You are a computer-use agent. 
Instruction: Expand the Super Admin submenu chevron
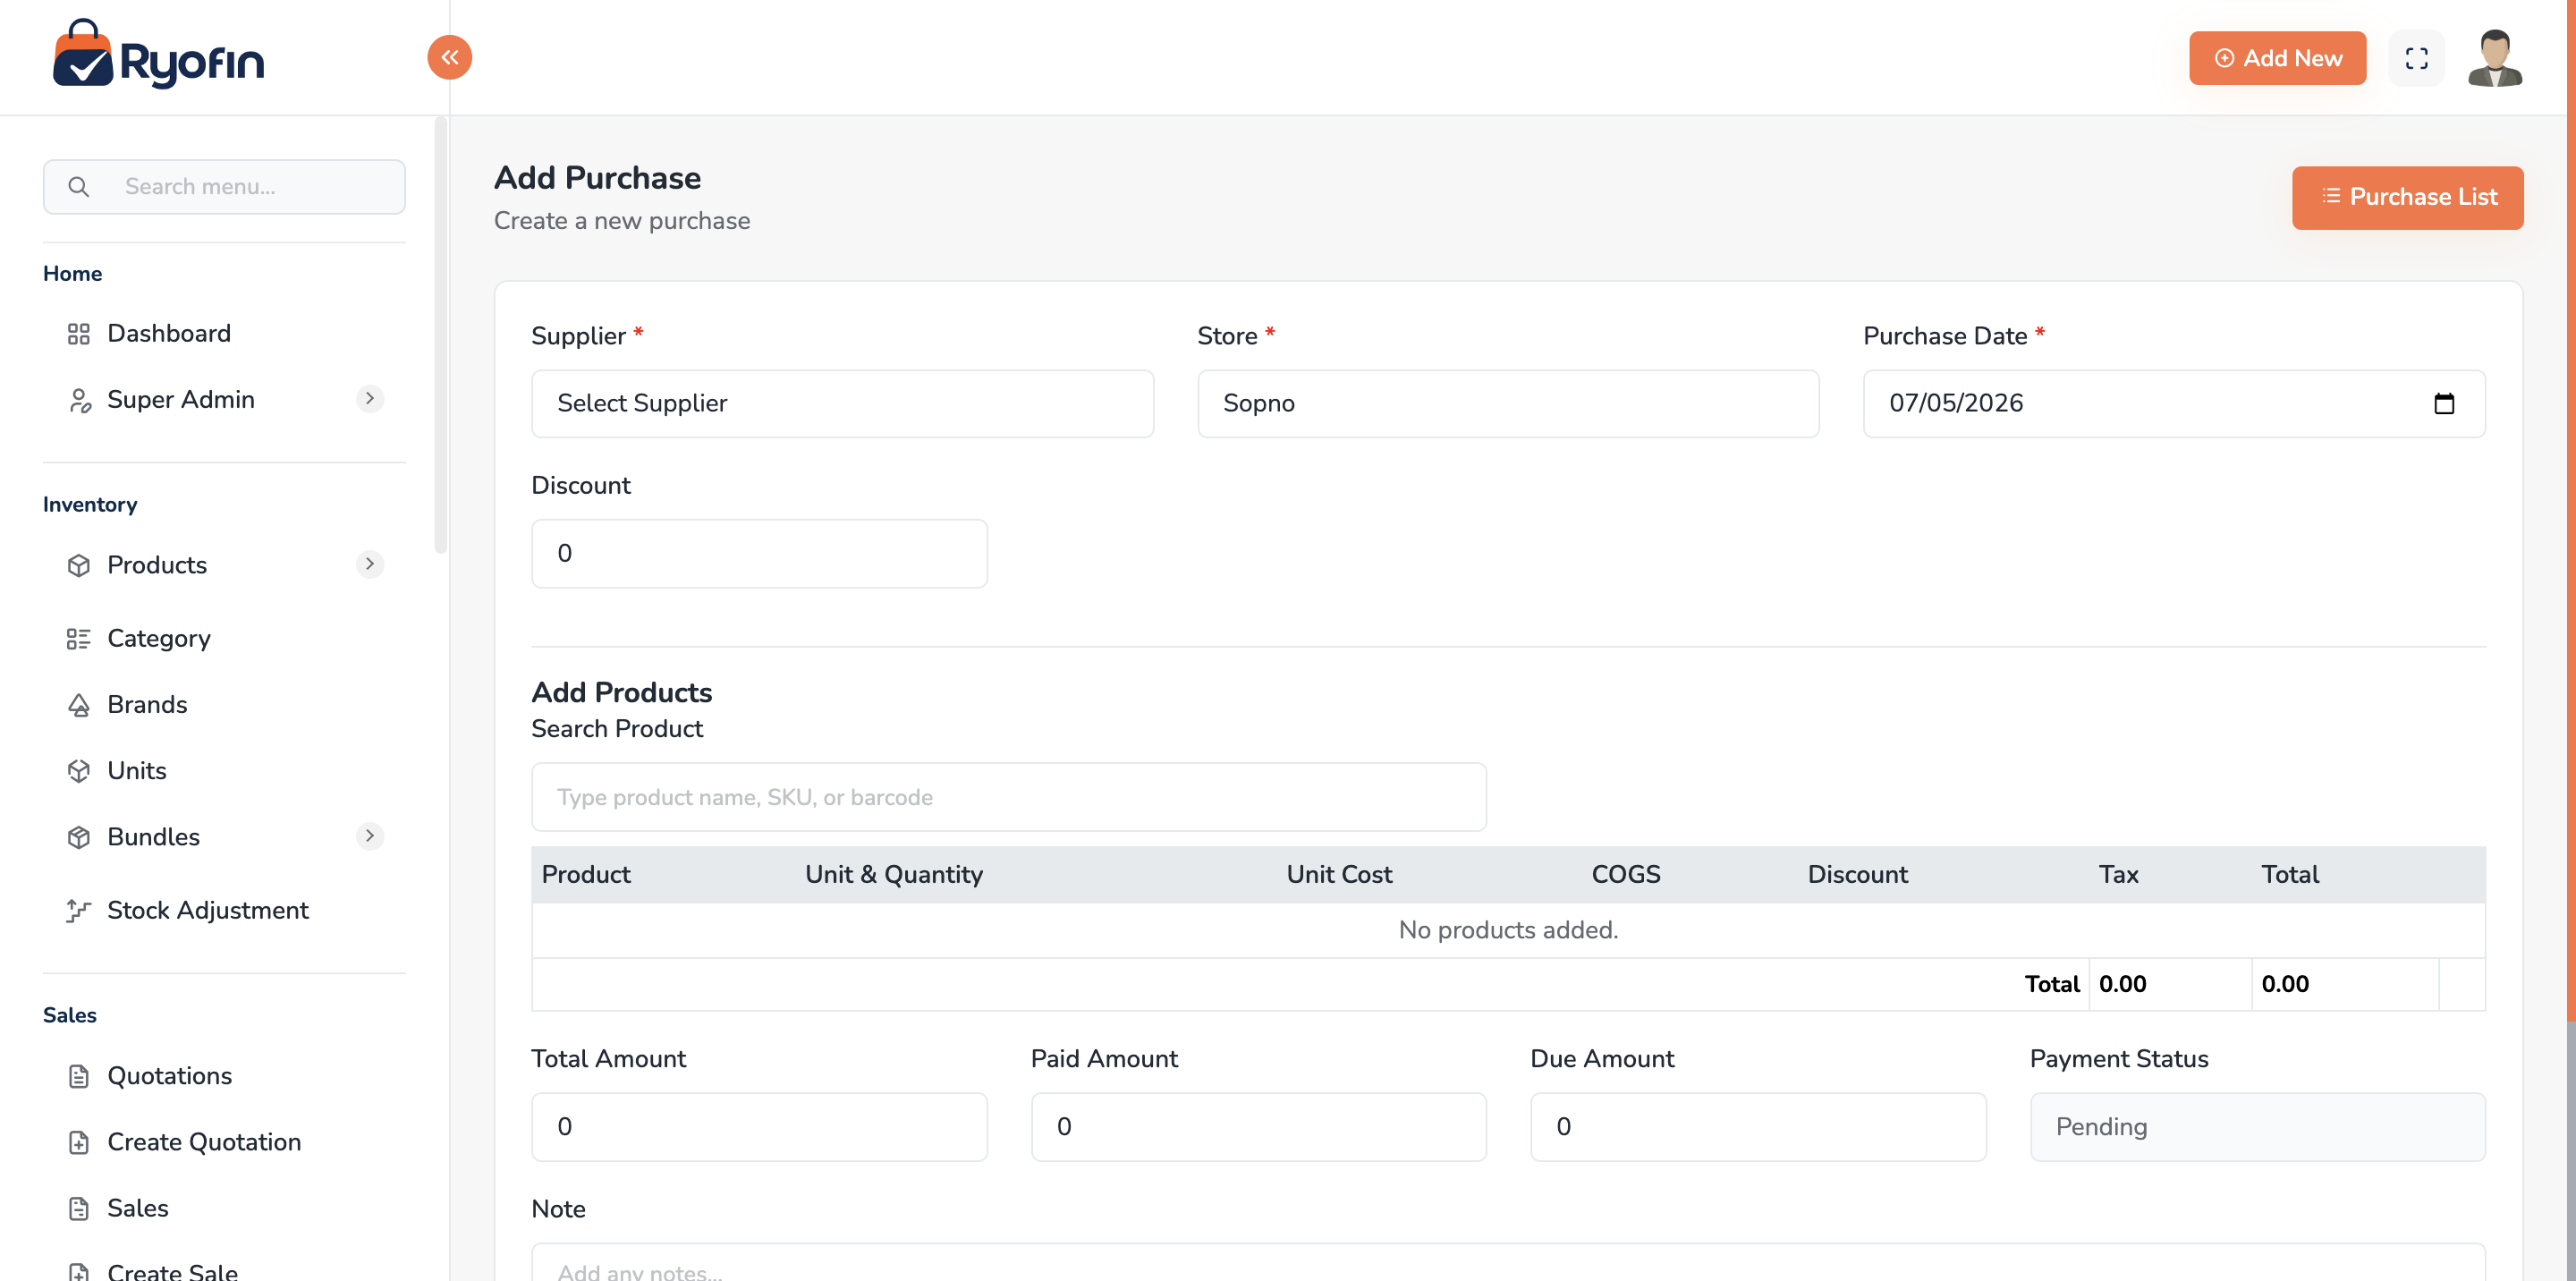370,399
